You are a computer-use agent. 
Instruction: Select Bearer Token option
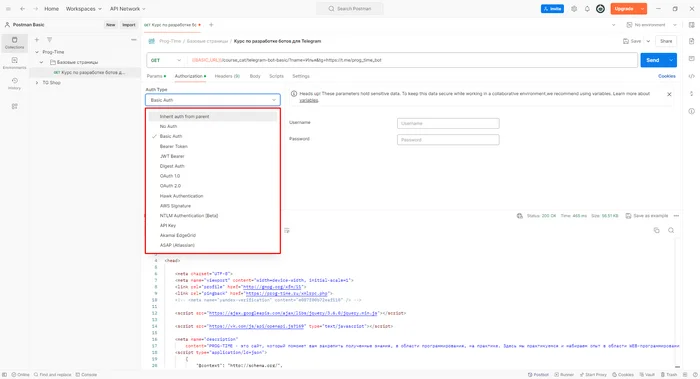point(213,146)
